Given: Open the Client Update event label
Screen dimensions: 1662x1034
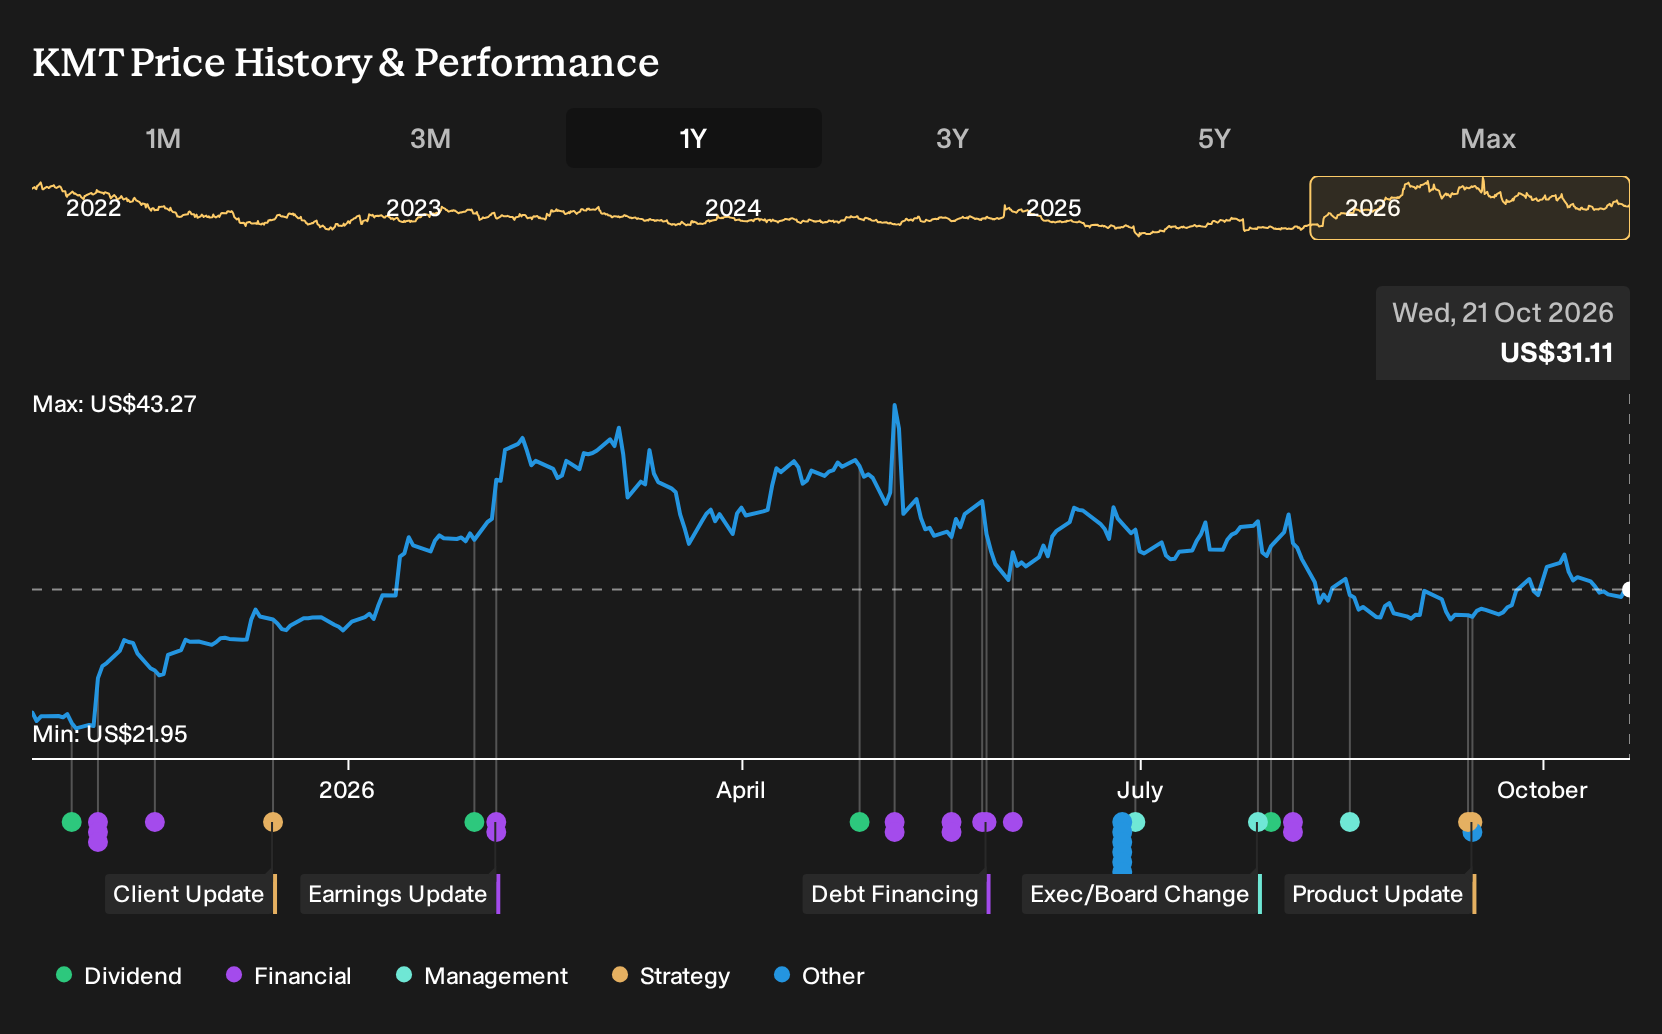Looking at the screenshot, I should click(191, 894).
